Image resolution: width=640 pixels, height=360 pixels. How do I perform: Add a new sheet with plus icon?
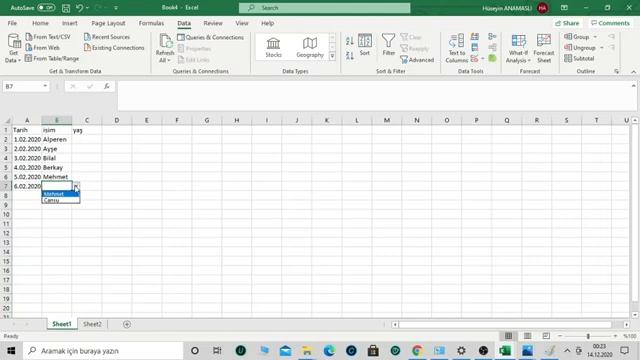(x=127, y=324)
